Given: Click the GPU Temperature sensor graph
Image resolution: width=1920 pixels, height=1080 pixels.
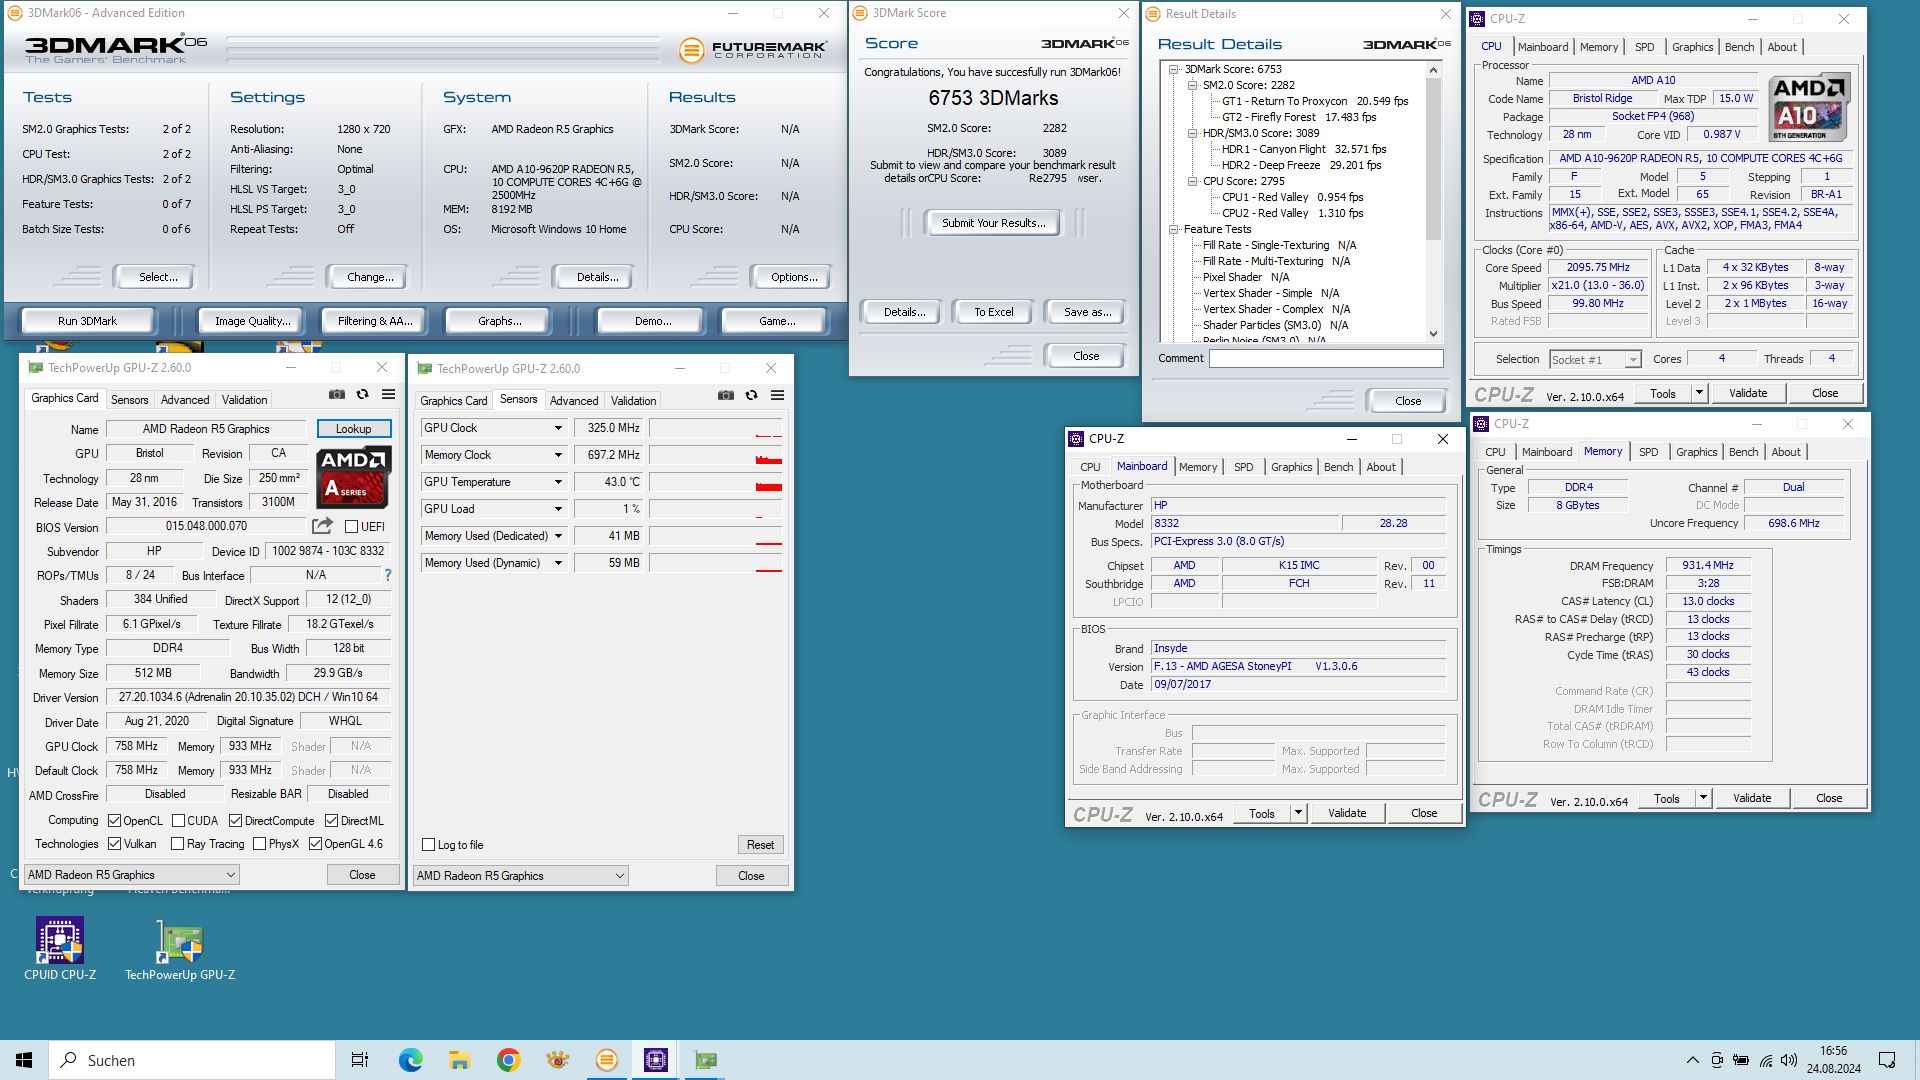Looking at the screenshot, I should (715, 482).
